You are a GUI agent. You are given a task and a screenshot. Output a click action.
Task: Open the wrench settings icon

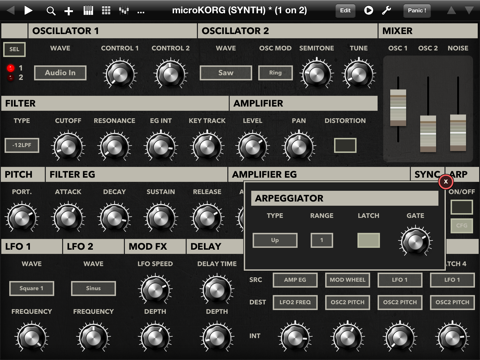click(x=386, y=11)
